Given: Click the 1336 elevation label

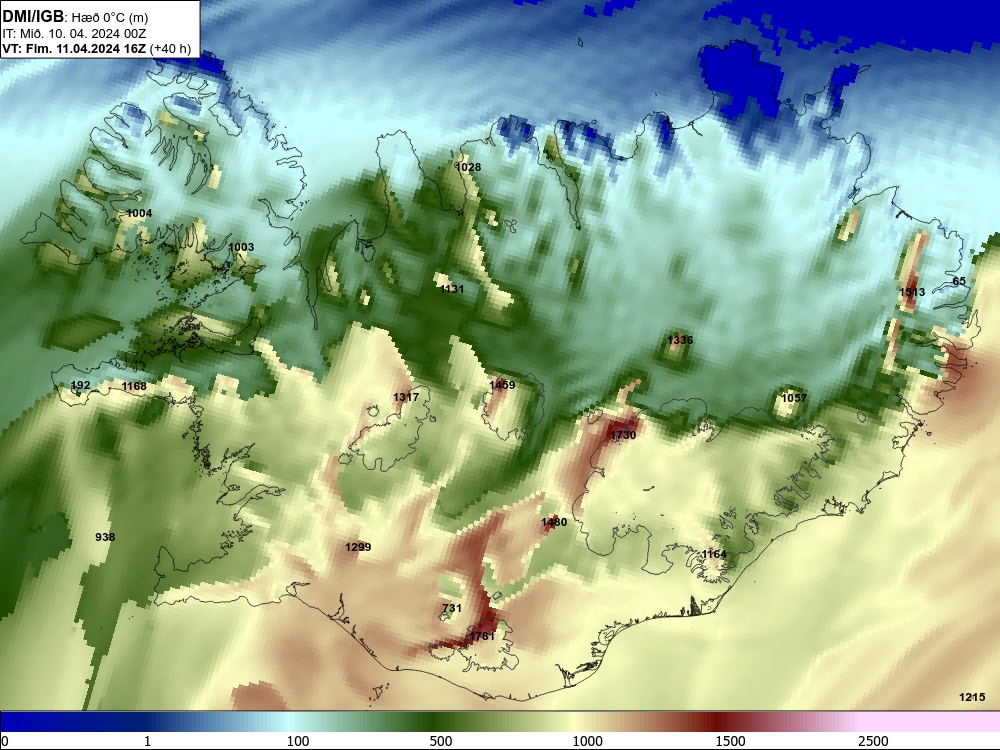Looking at the screenshot, I should pyautogui.click(x=680, y=340).
